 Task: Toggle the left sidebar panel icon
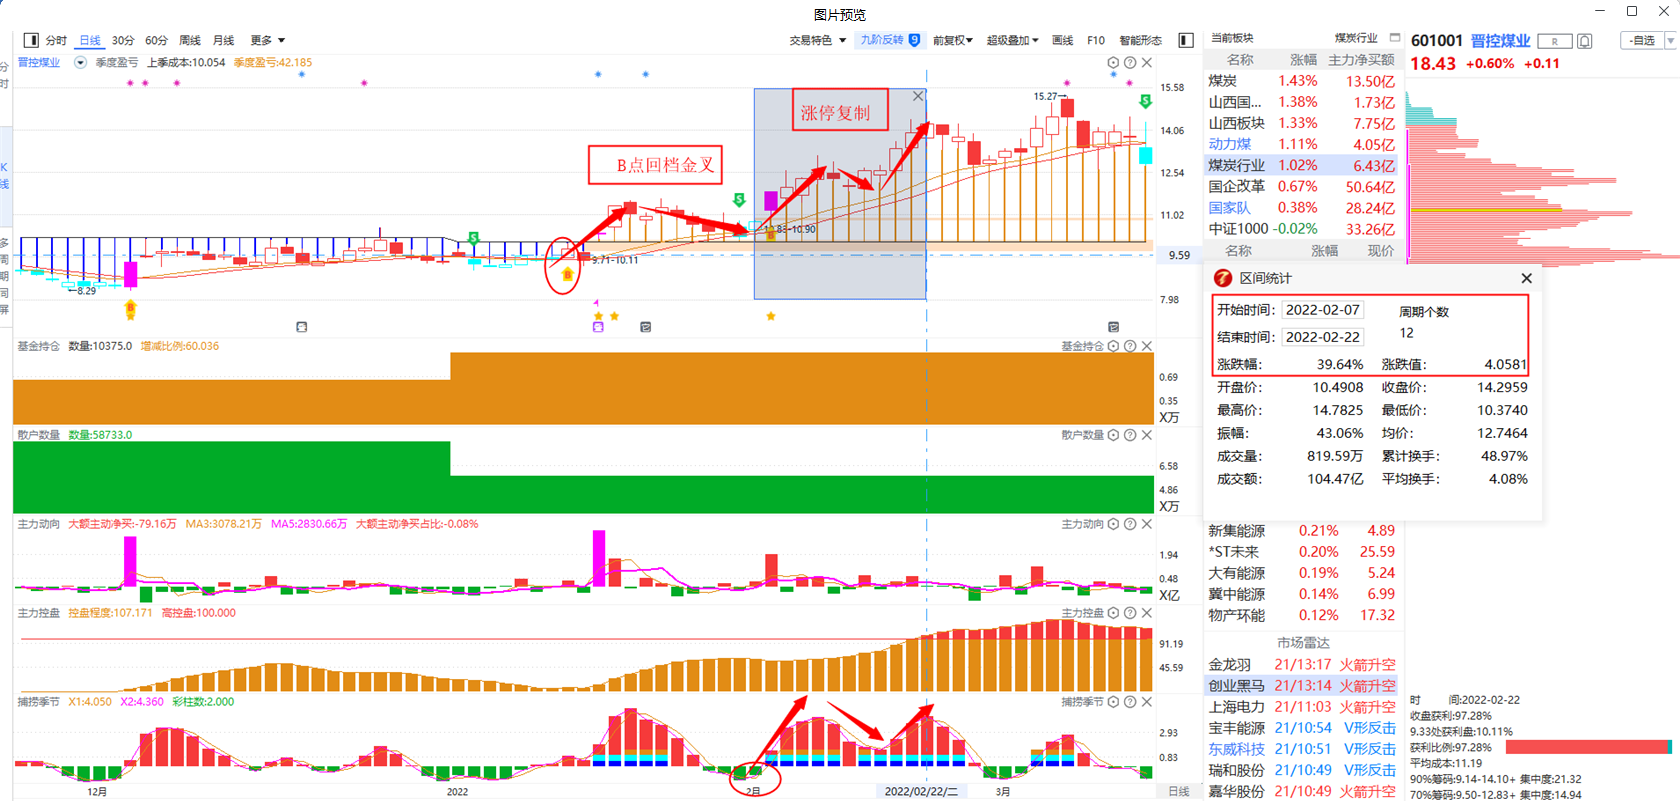31,40
